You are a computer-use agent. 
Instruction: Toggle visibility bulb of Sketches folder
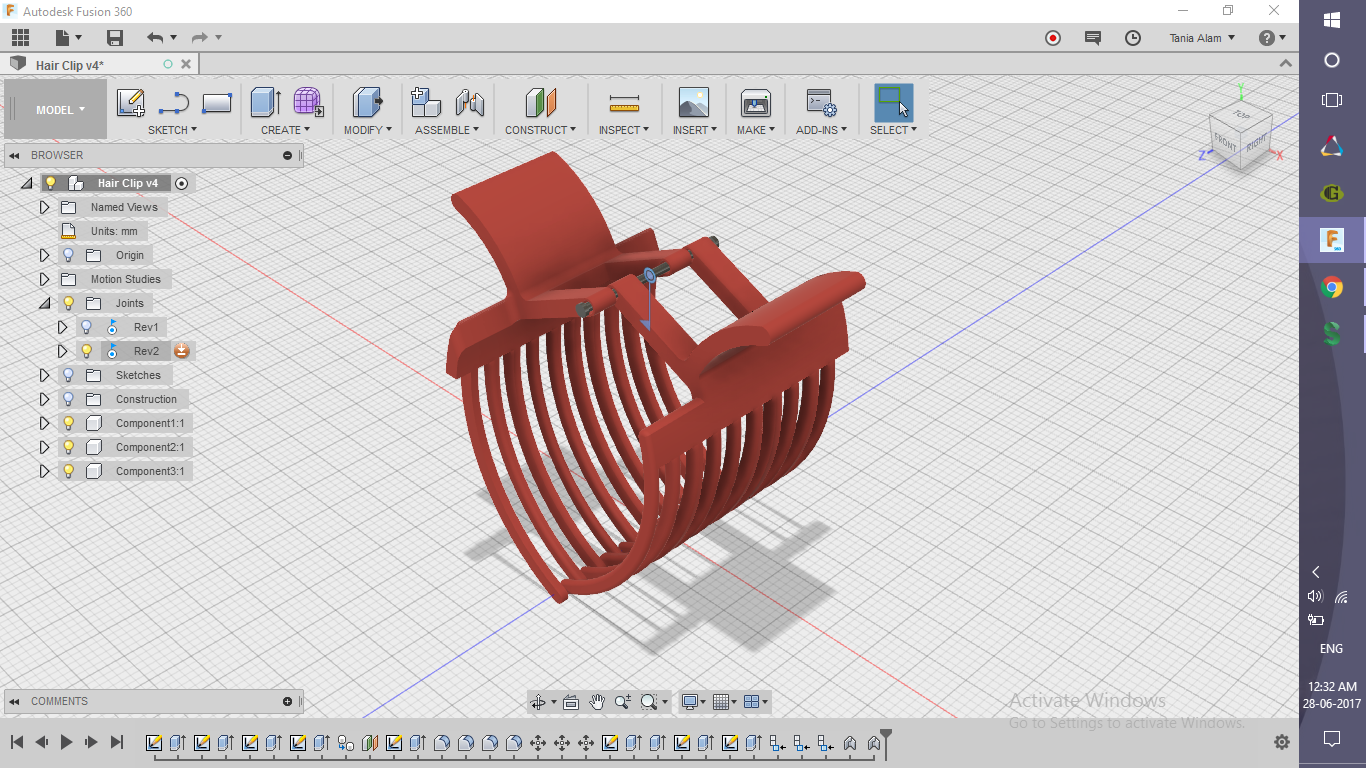coord(68,375)
